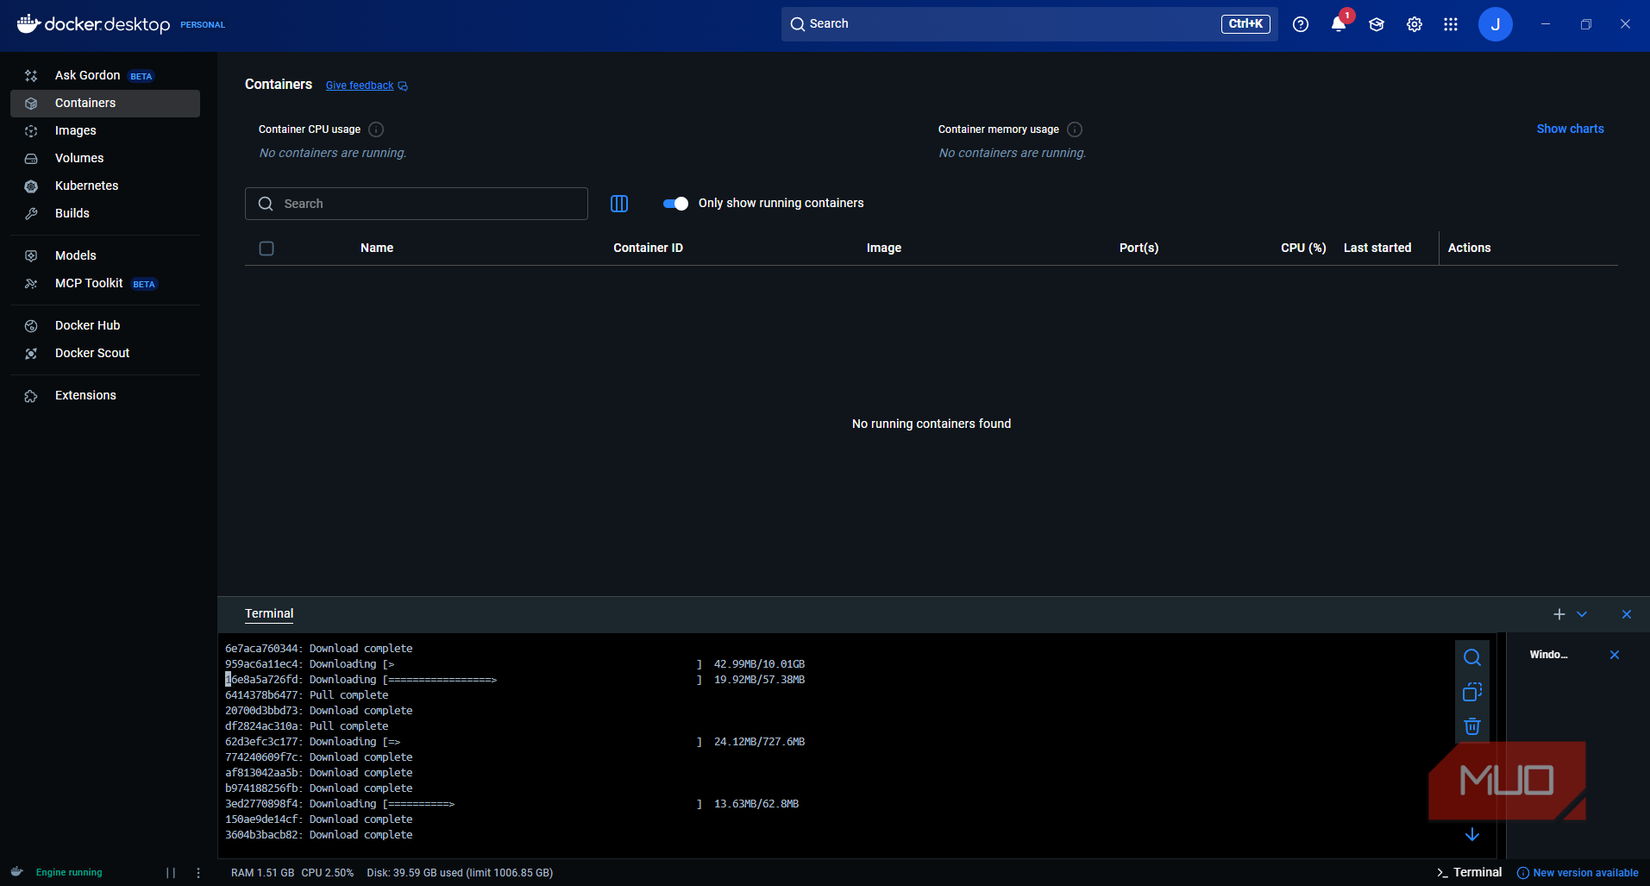Open Settings gear icon

[x=1414, y=24]
